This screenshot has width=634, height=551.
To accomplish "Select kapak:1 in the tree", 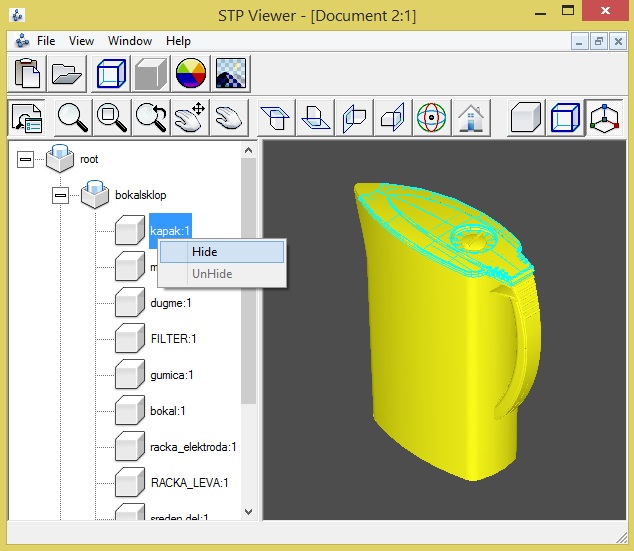I will point(170,231).
